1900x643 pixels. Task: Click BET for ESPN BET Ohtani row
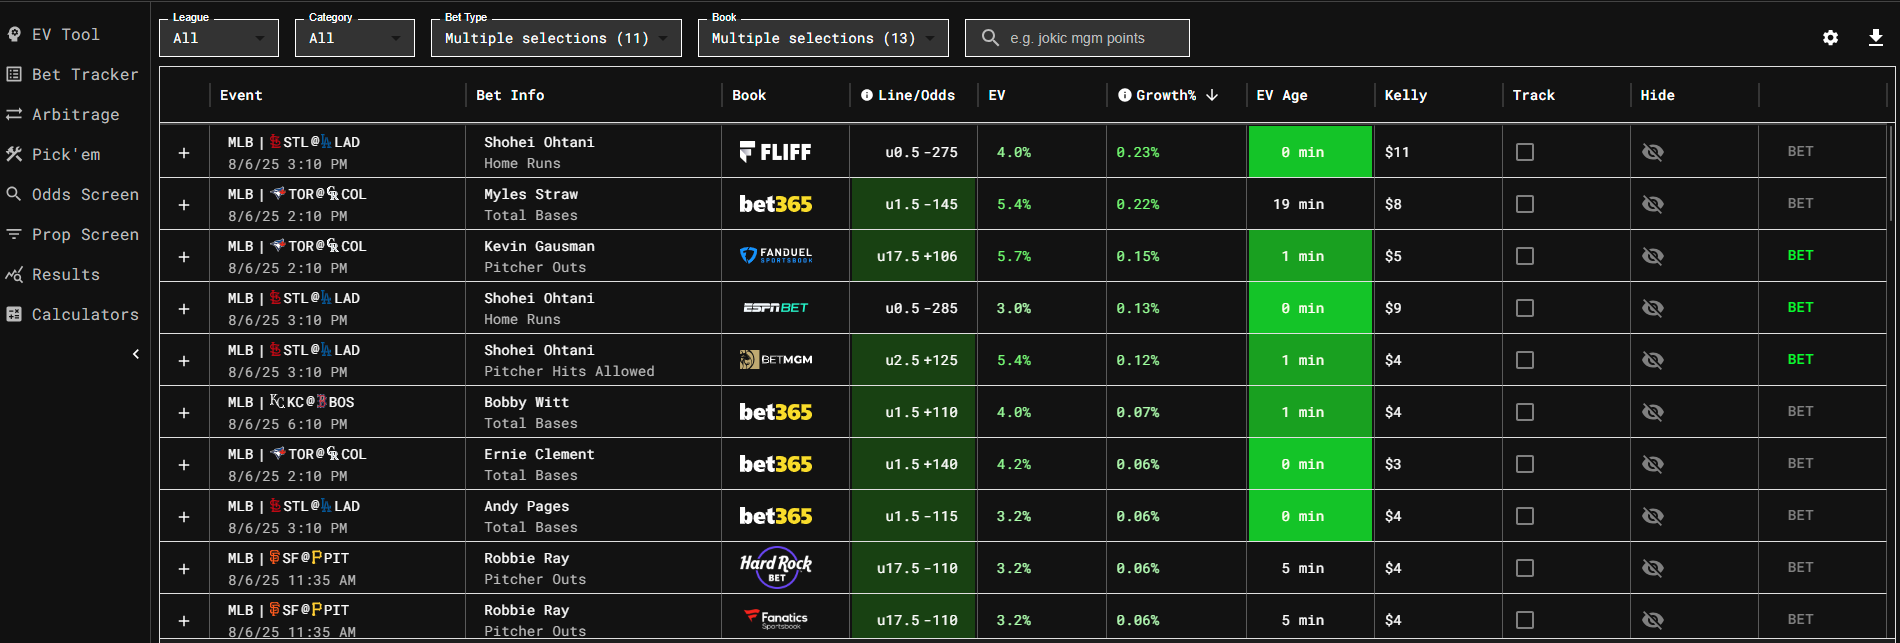click(1800, 308)
